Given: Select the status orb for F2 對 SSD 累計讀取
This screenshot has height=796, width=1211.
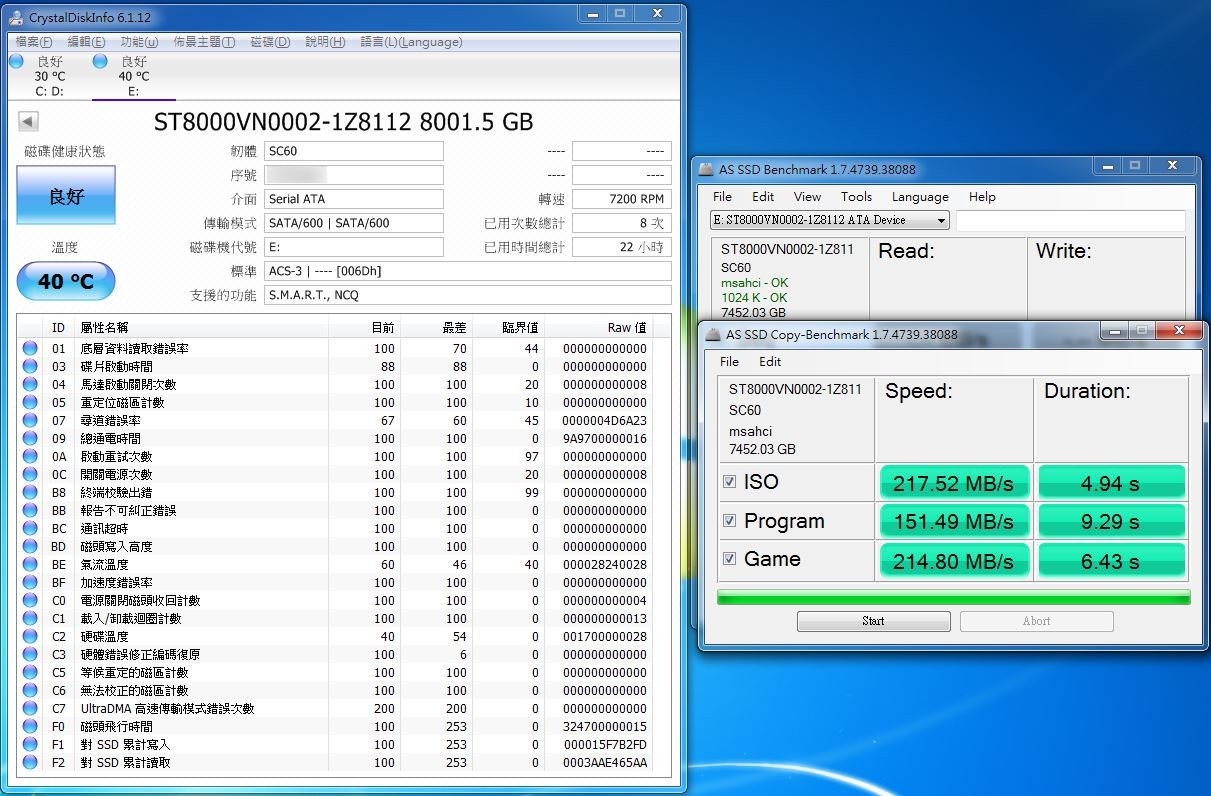Looking at the screenshot, I should [30, 762].
